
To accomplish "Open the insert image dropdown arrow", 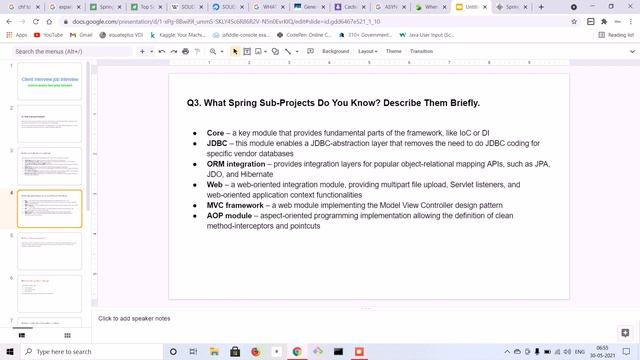I will click(x=265, y=51).
